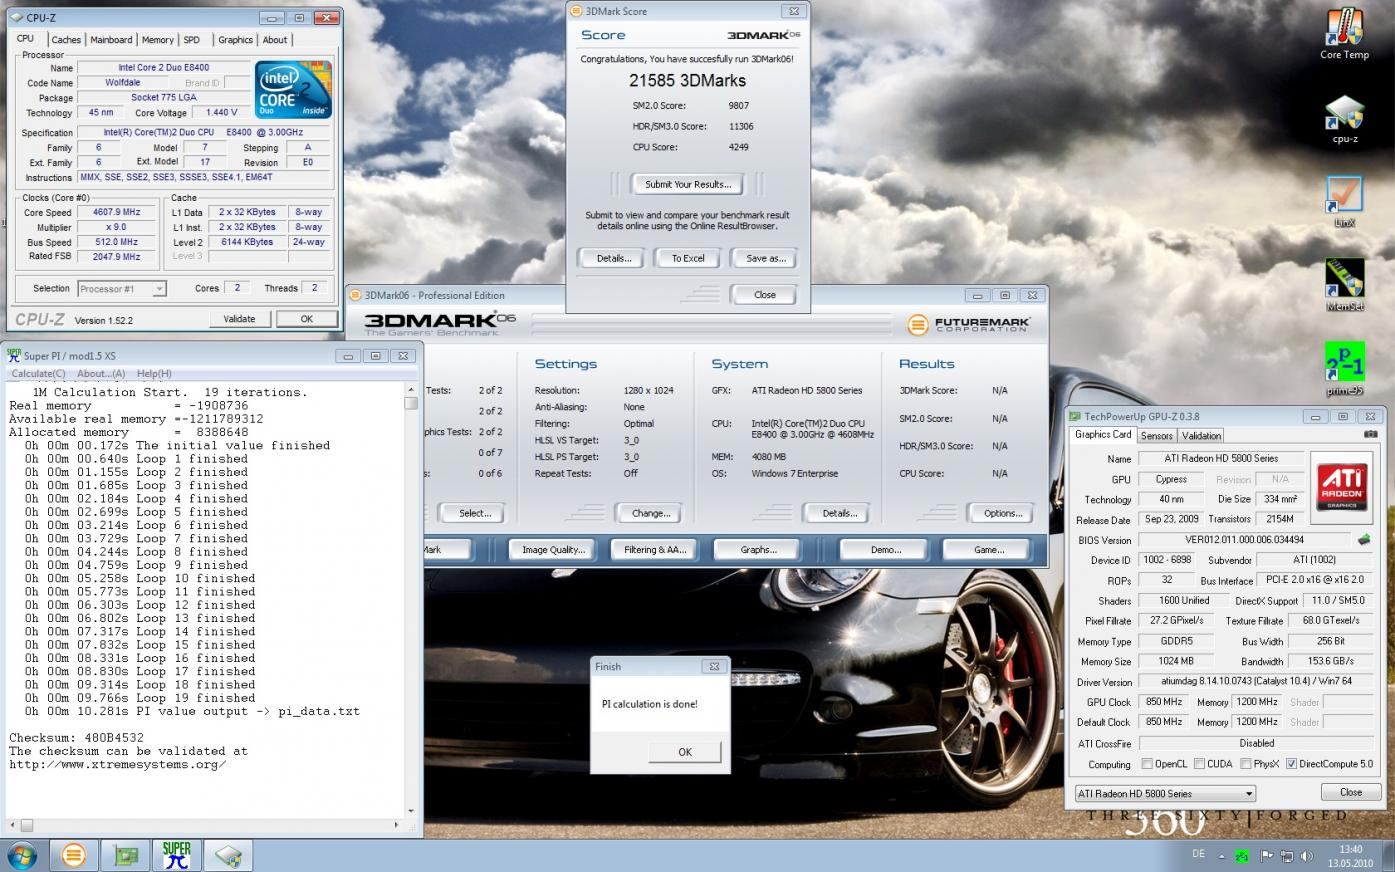Click the Validate button in CPU-Z
Image resolution: width=1395 pixels, height=872 pixels.
click(239, 319)
